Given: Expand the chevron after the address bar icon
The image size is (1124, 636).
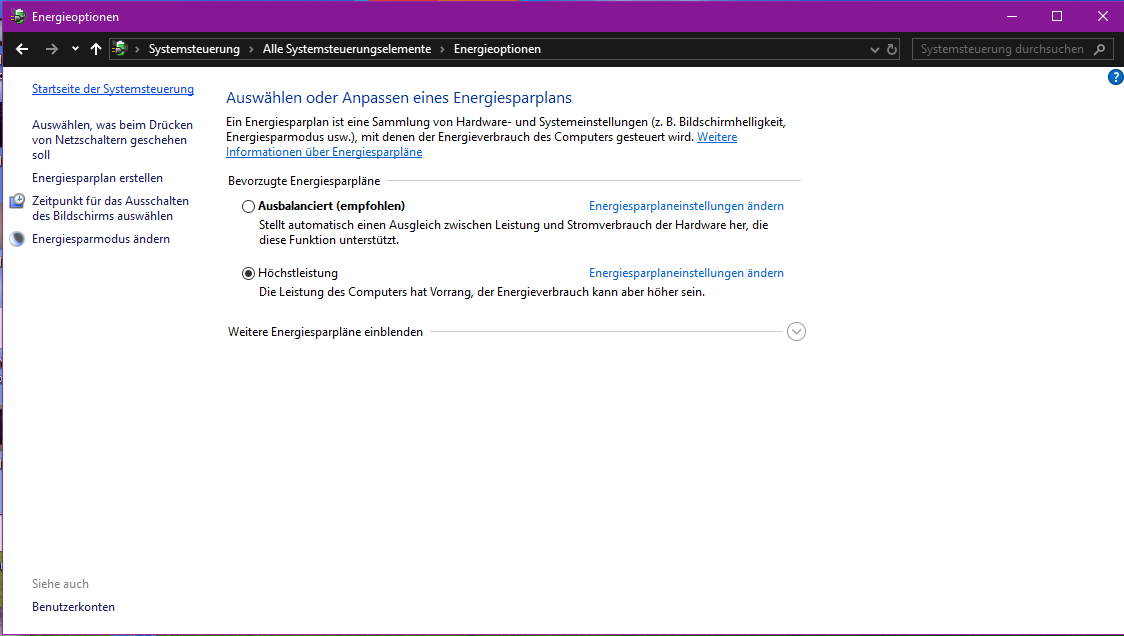Looking at the screenshot, I should 138,49.
